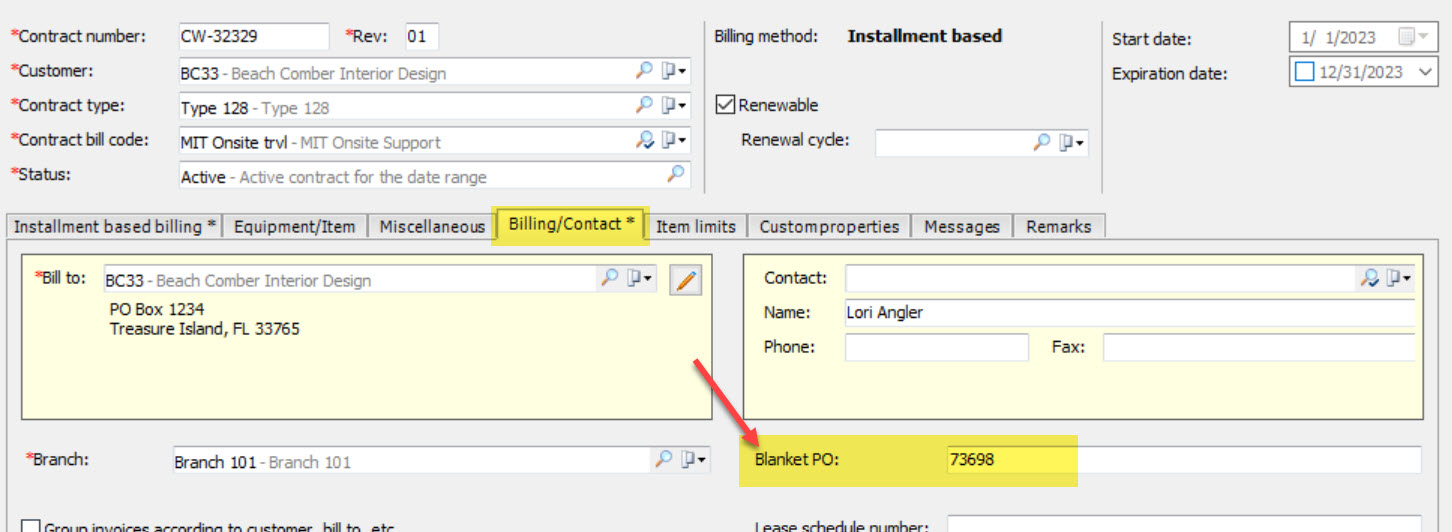1452x532 pixels.
Task: Select Treasure Island, FL 33765 text
Action: 205,328
